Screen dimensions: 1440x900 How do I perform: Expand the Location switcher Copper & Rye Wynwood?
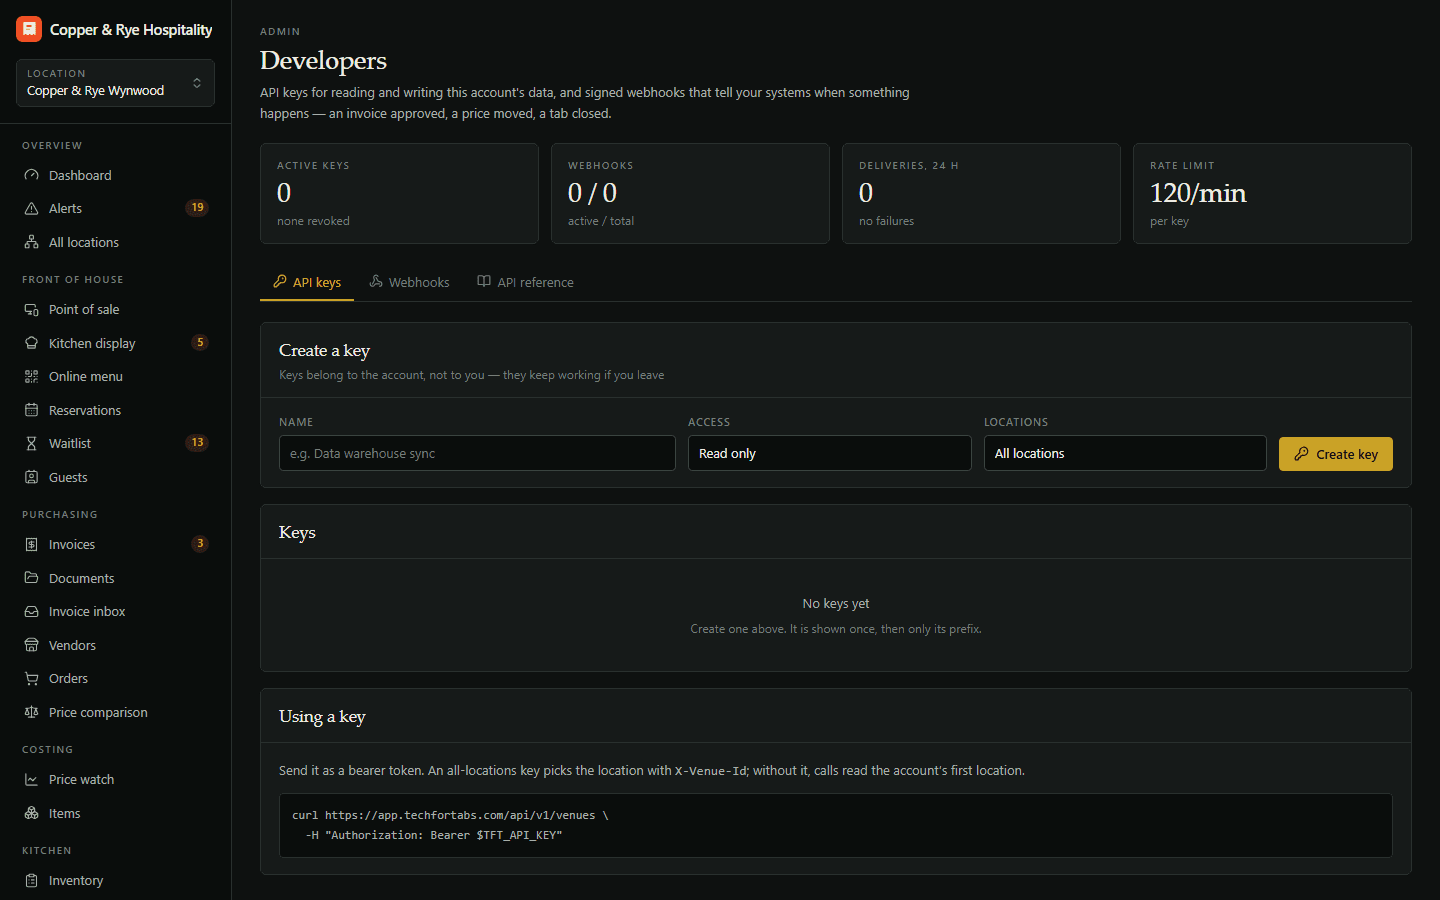(x=115, y=83)
